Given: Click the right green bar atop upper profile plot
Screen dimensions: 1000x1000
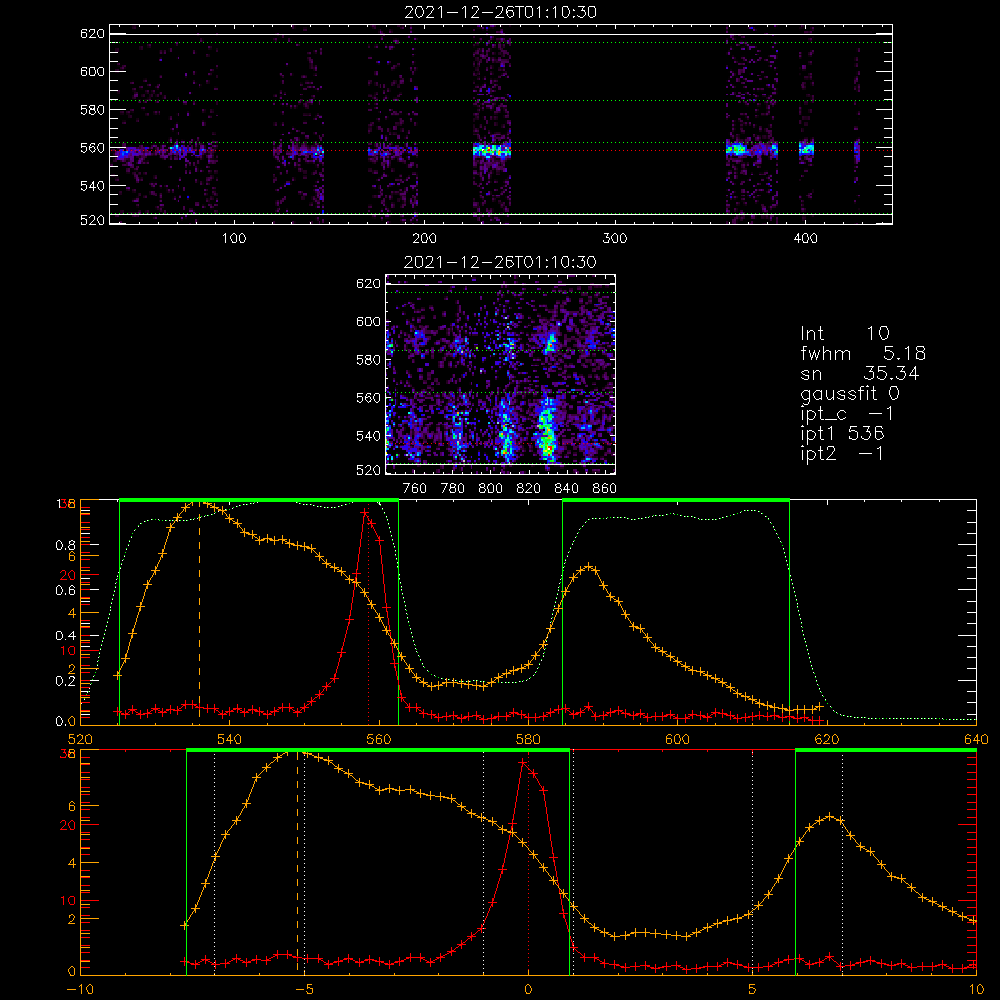Looking at the screenshot, I should click(x=676, y=500).
